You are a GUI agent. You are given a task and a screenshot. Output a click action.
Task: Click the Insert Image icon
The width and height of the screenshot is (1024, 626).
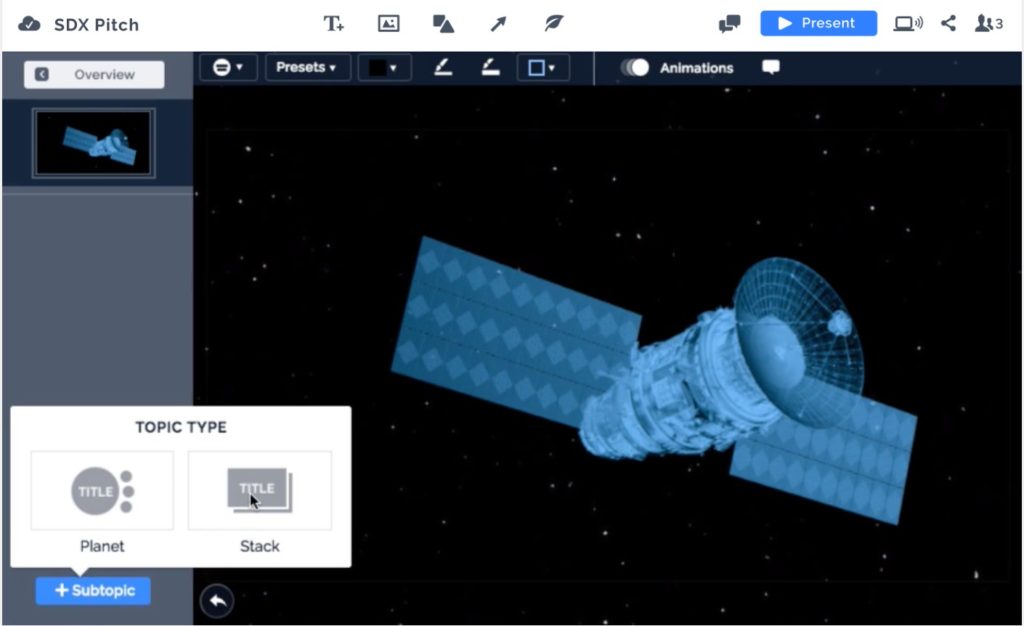pos(388,23)
